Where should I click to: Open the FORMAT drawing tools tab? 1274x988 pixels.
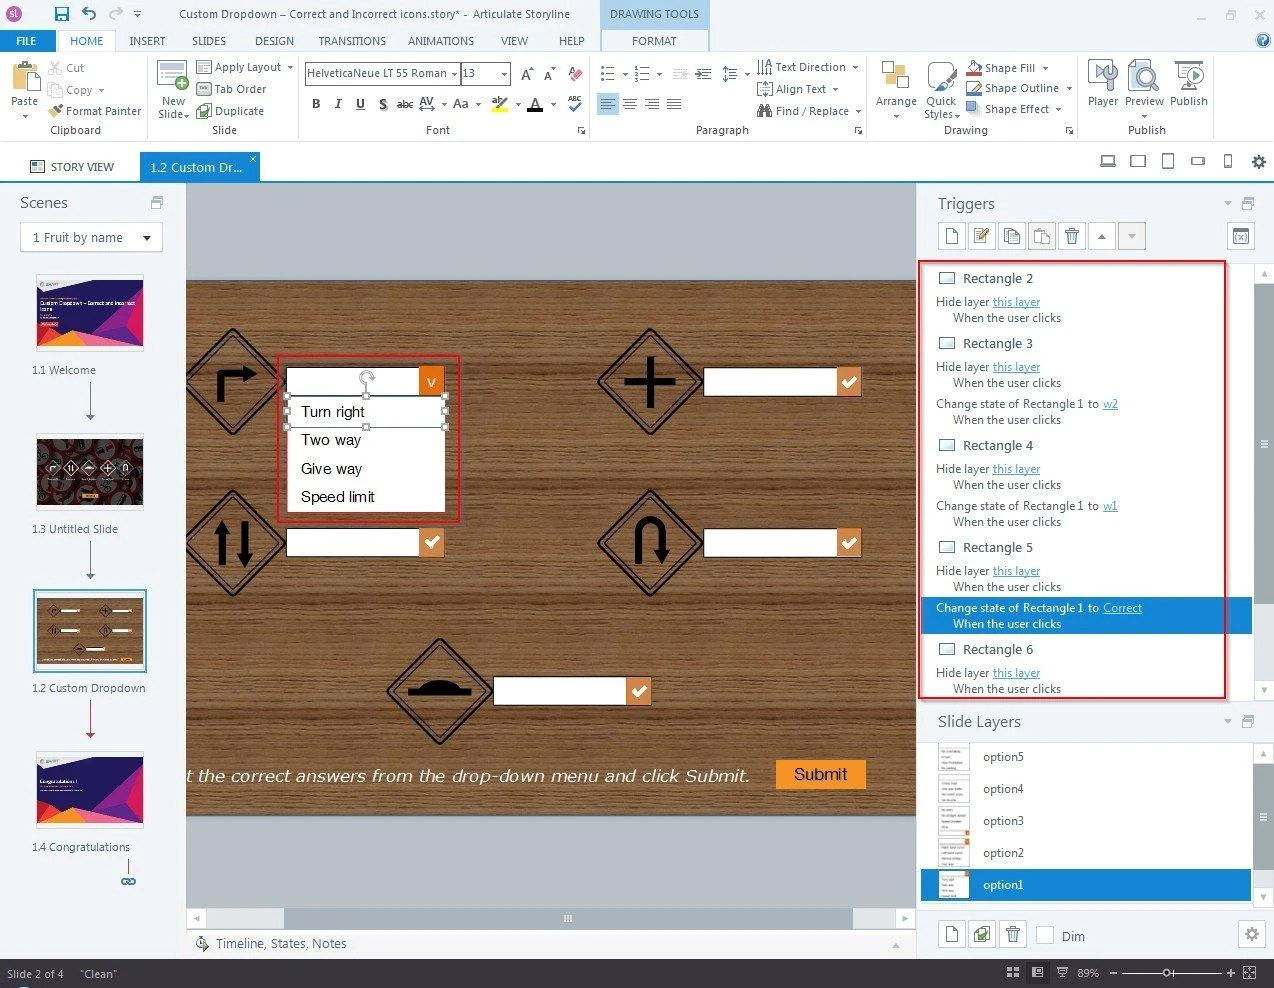click(654, 41)
